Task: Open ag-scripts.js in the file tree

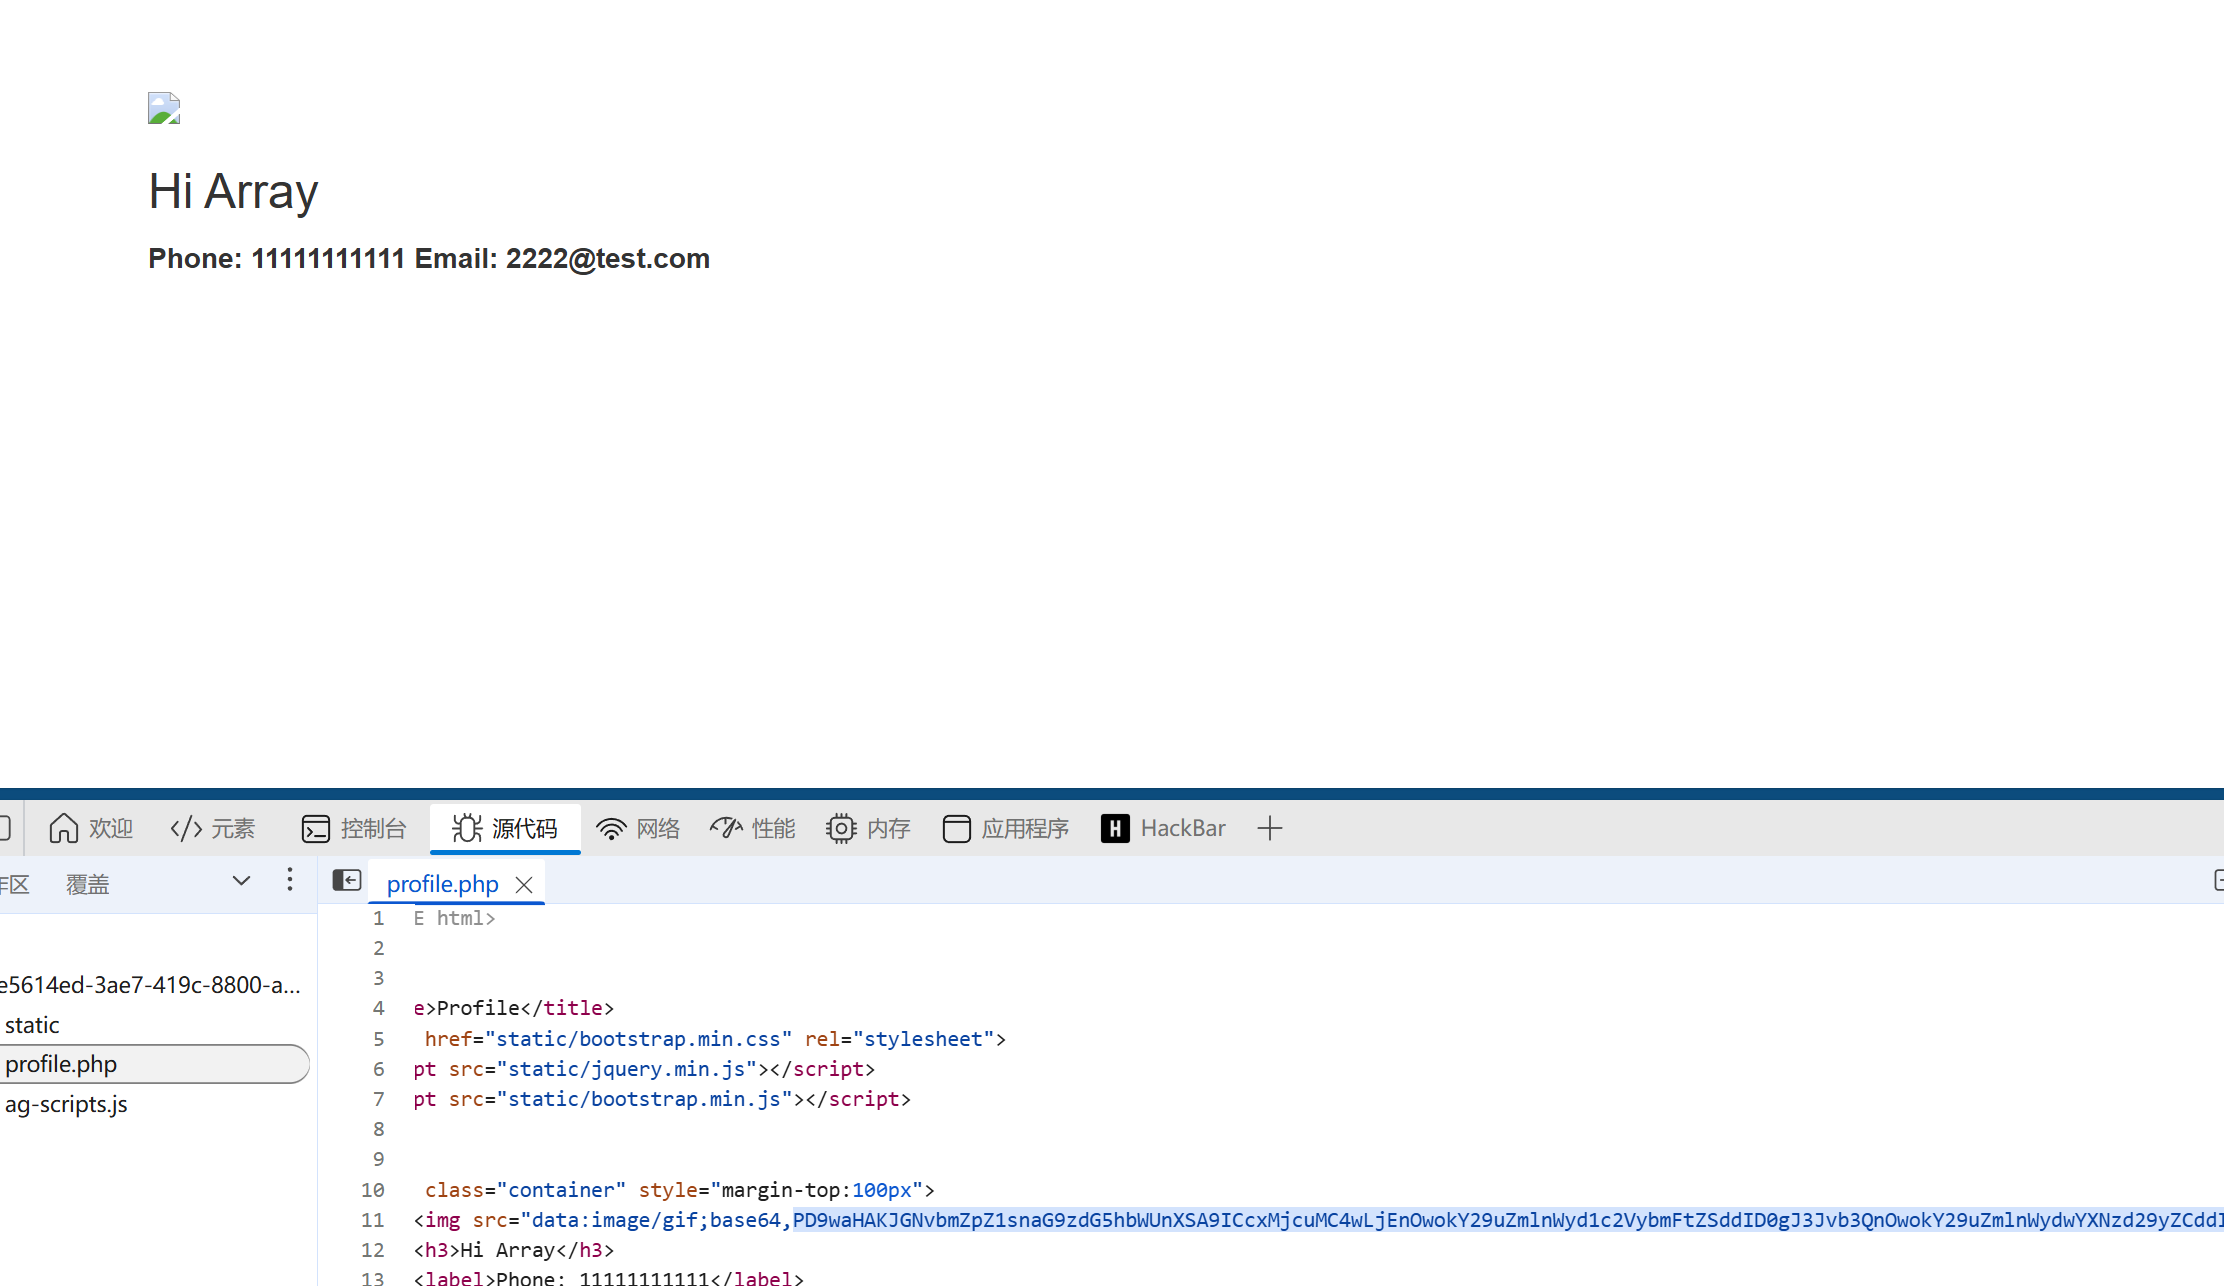Action: click(x=66, y=1104)
